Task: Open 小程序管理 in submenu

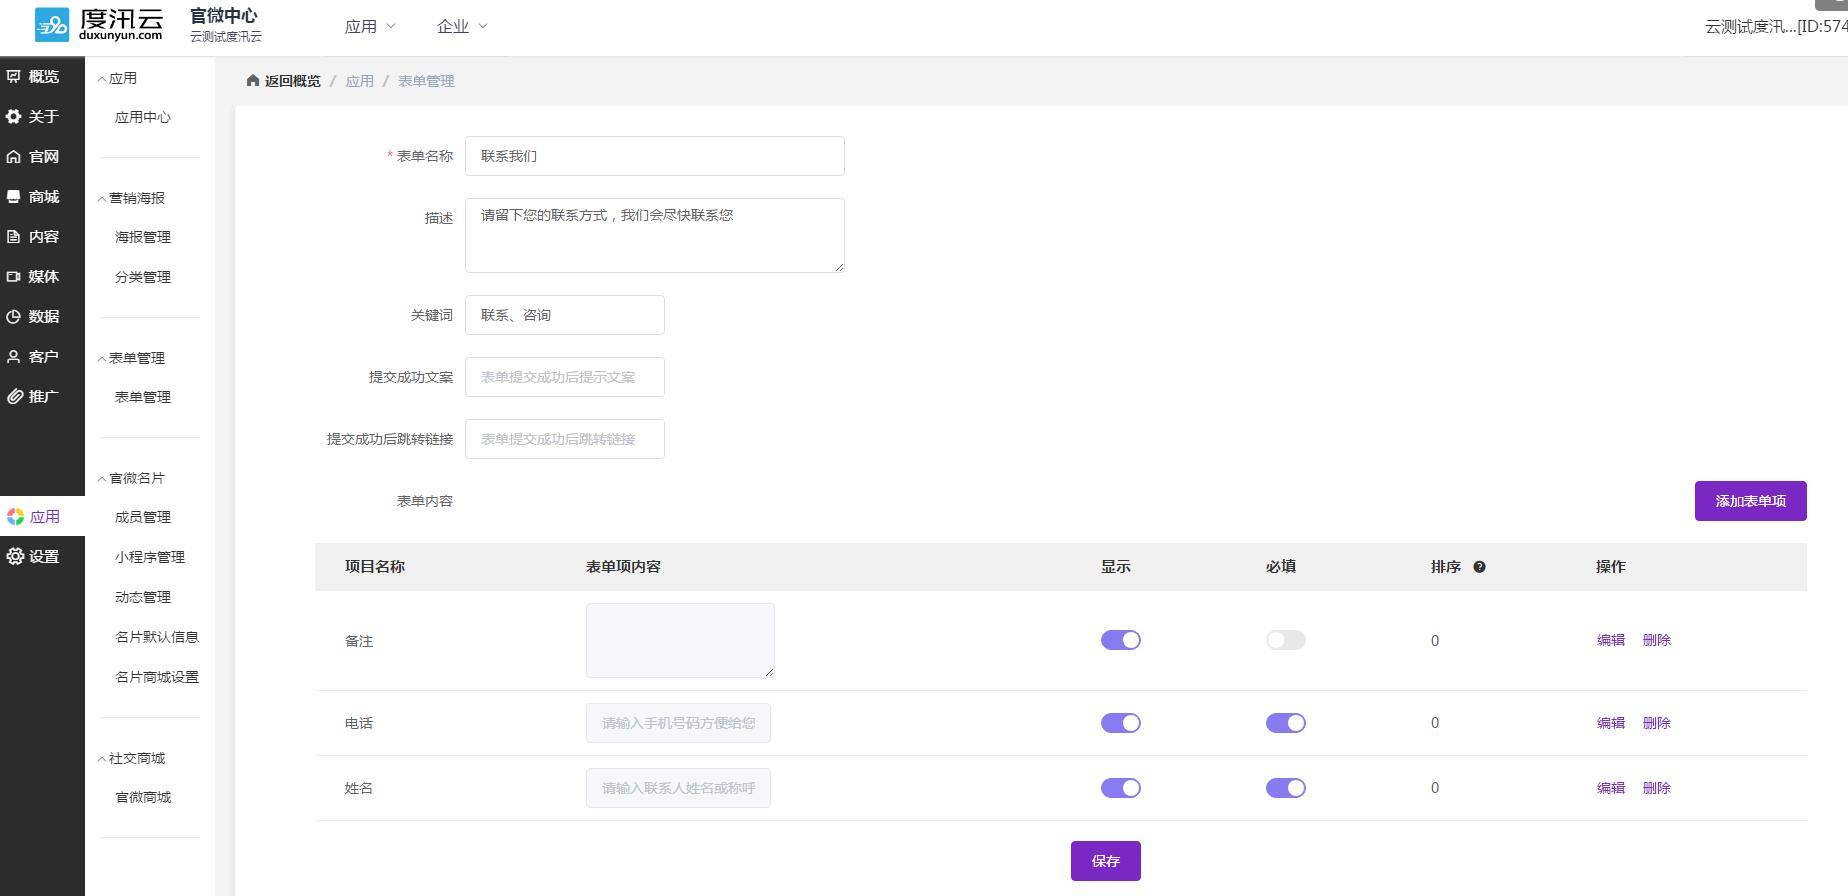Action: coord(150,557)
